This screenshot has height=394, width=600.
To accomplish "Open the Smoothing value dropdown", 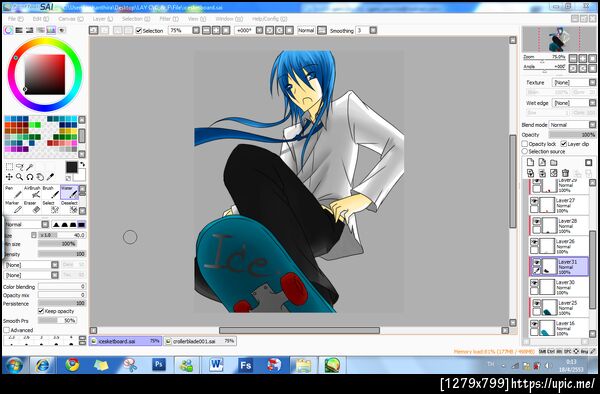I will (373, 30).
